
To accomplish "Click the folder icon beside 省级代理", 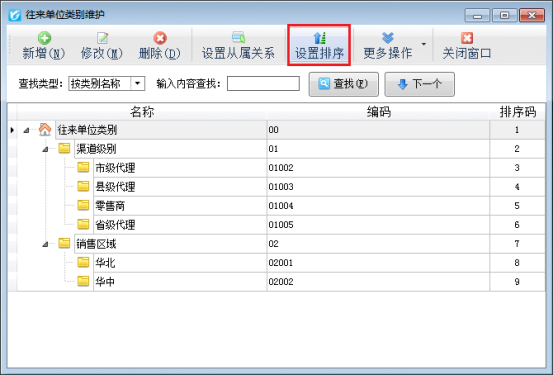I will pos(83,224).
